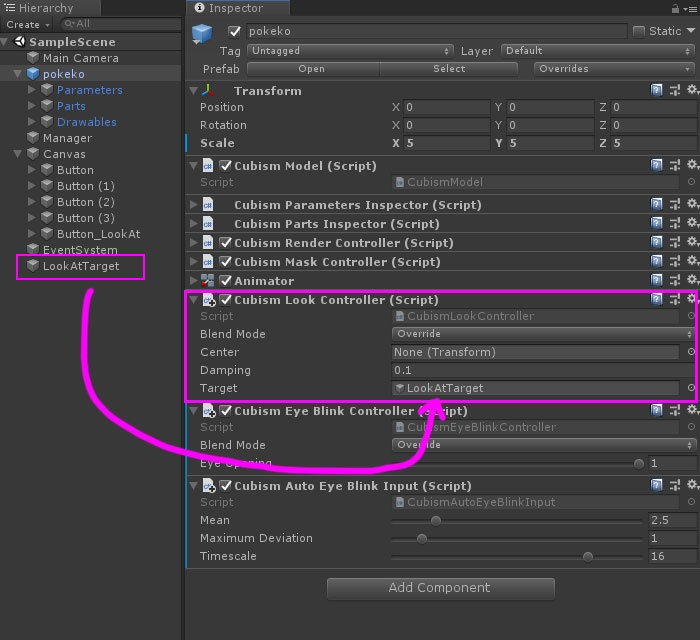Click the Maximum Deviation slider handle
Viewport: 700px width, 640px height.
coord(422,539)
